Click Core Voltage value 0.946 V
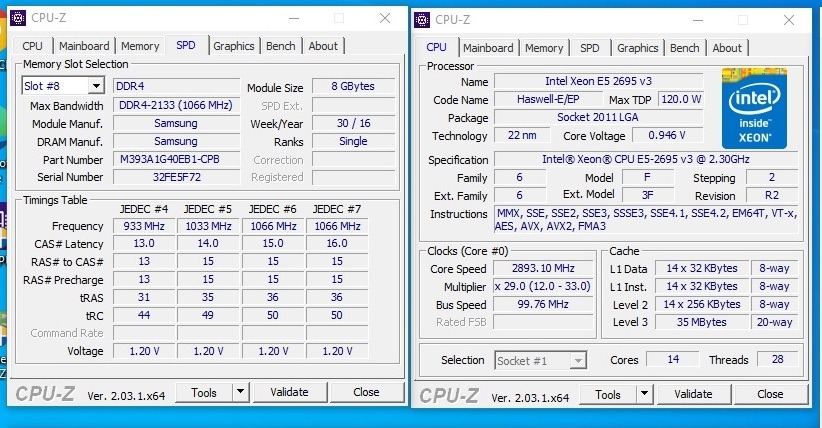Viewport: 822px width, 428px height. [x=667, y=135]
